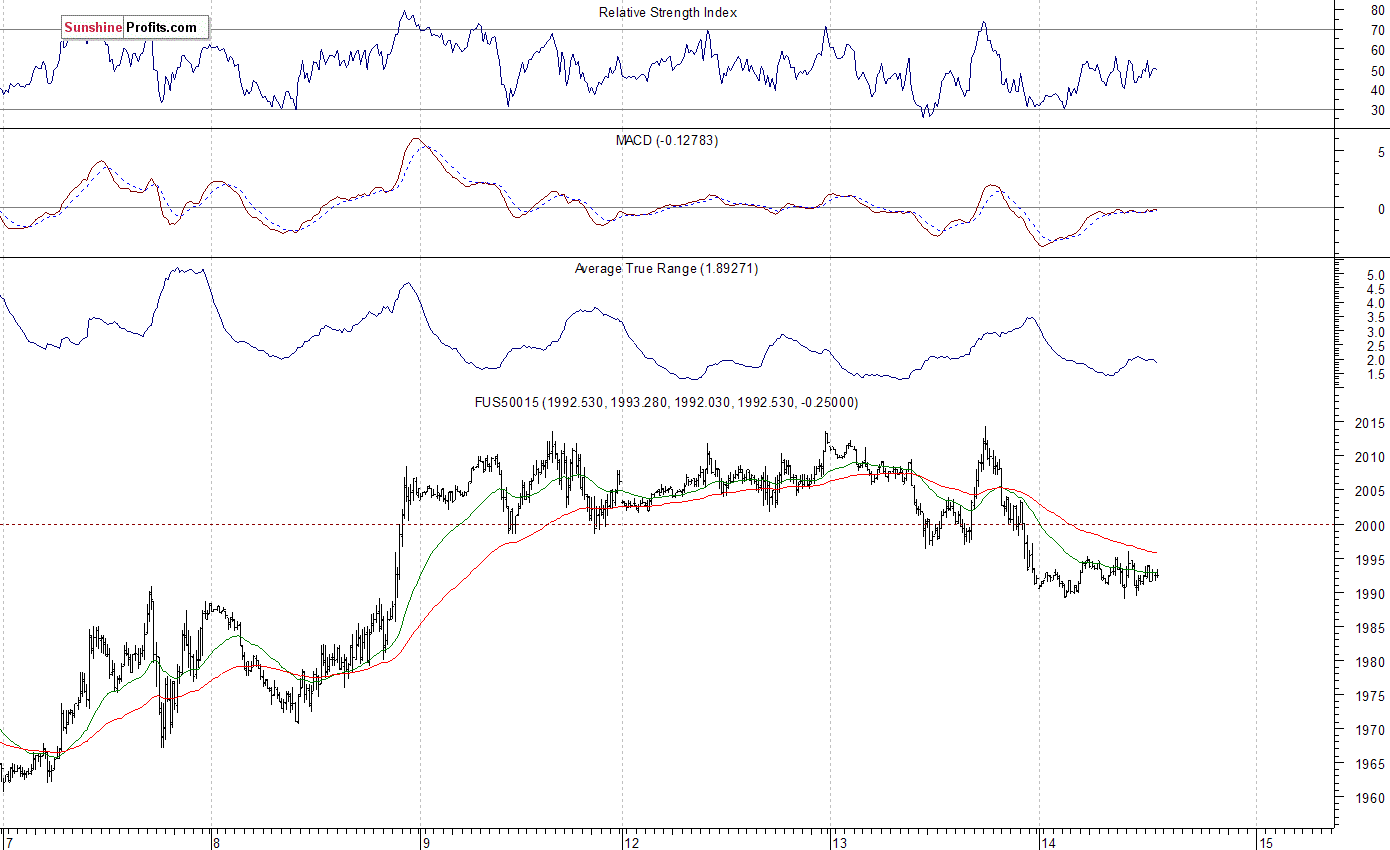Click the 1985 price axis label
1390x850 pixels.
click(x=1370, y=628)
